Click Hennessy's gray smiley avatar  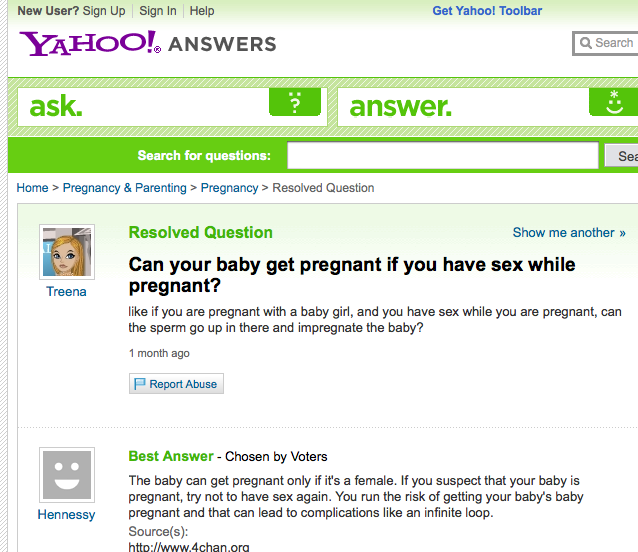67,475
